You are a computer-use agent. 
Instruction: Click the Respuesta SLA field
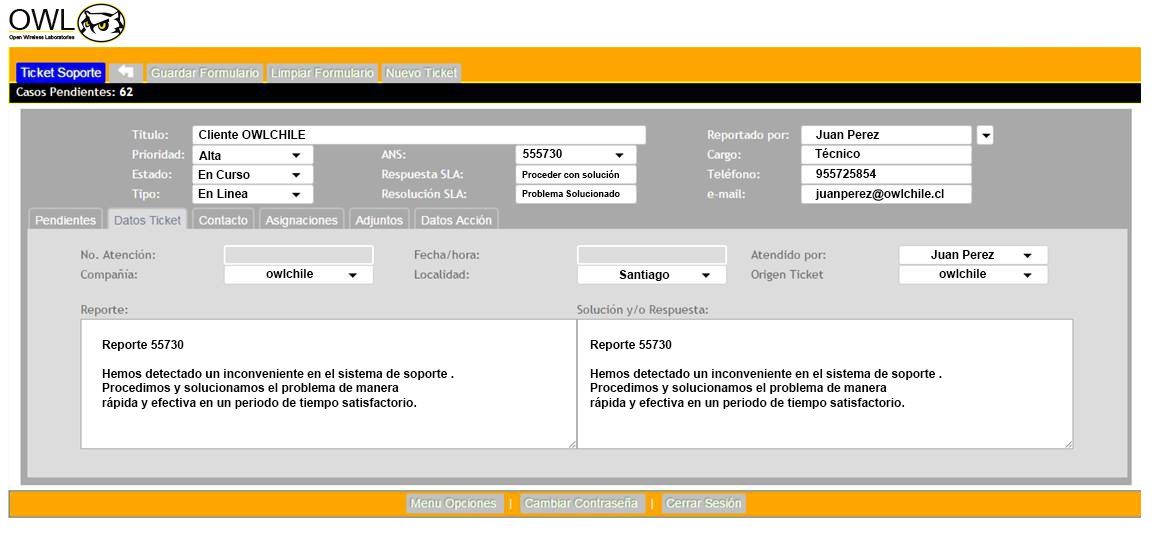(576, 174)
